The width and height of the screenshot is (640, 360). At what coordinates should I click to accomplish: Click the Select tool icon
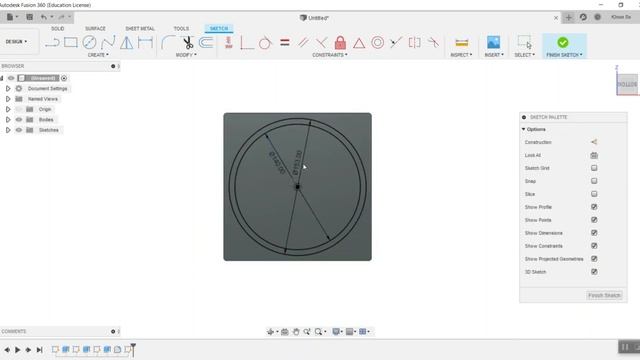click(524, 42)
